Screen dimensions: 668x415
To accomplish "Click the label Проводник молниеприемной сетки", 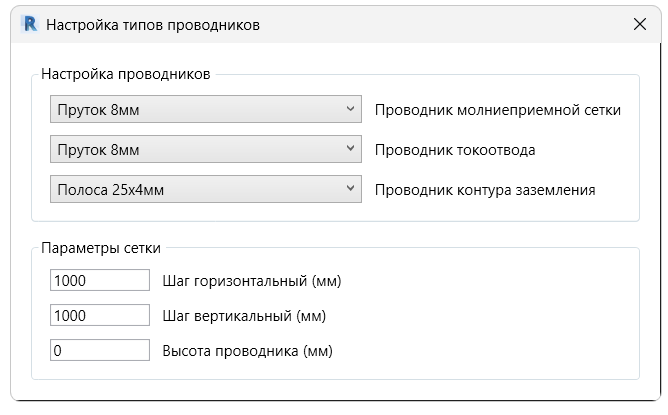I will (498, 110).
